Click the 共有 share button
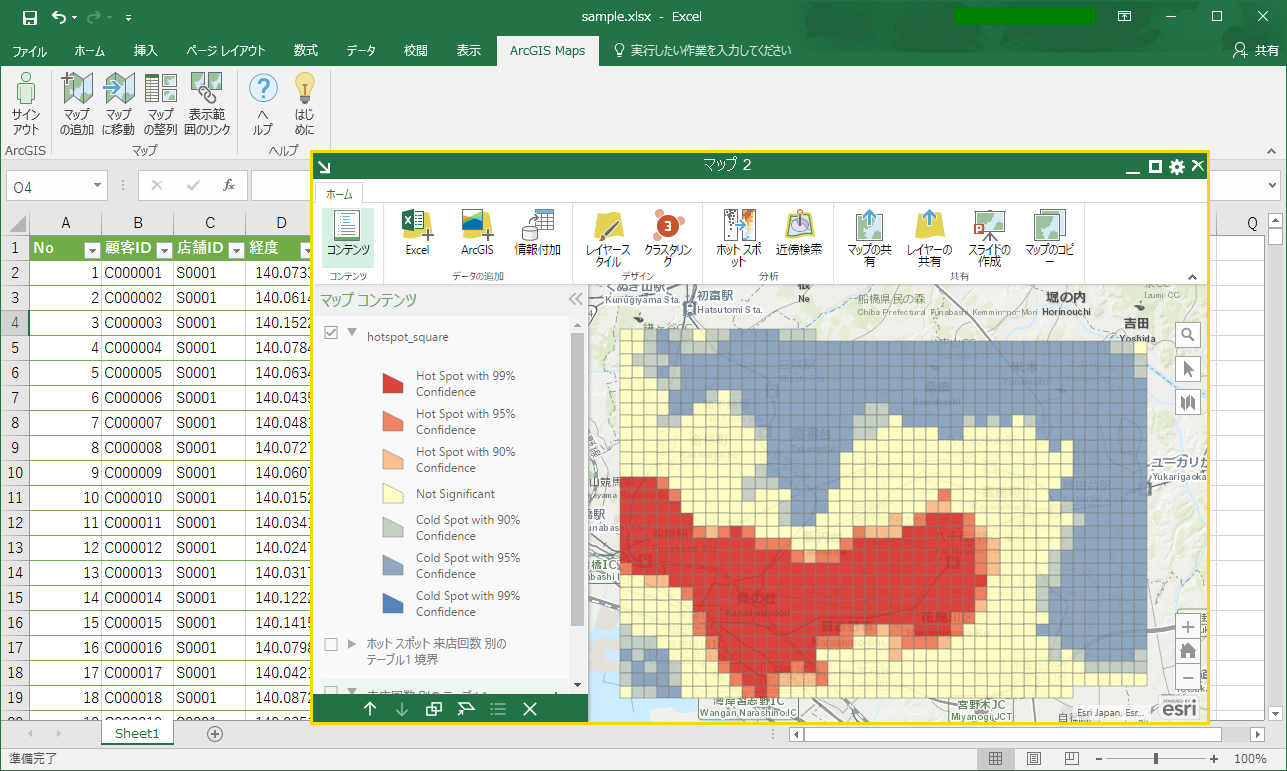This screenshot has width=1287, height=771. (x=1256, y=50)
